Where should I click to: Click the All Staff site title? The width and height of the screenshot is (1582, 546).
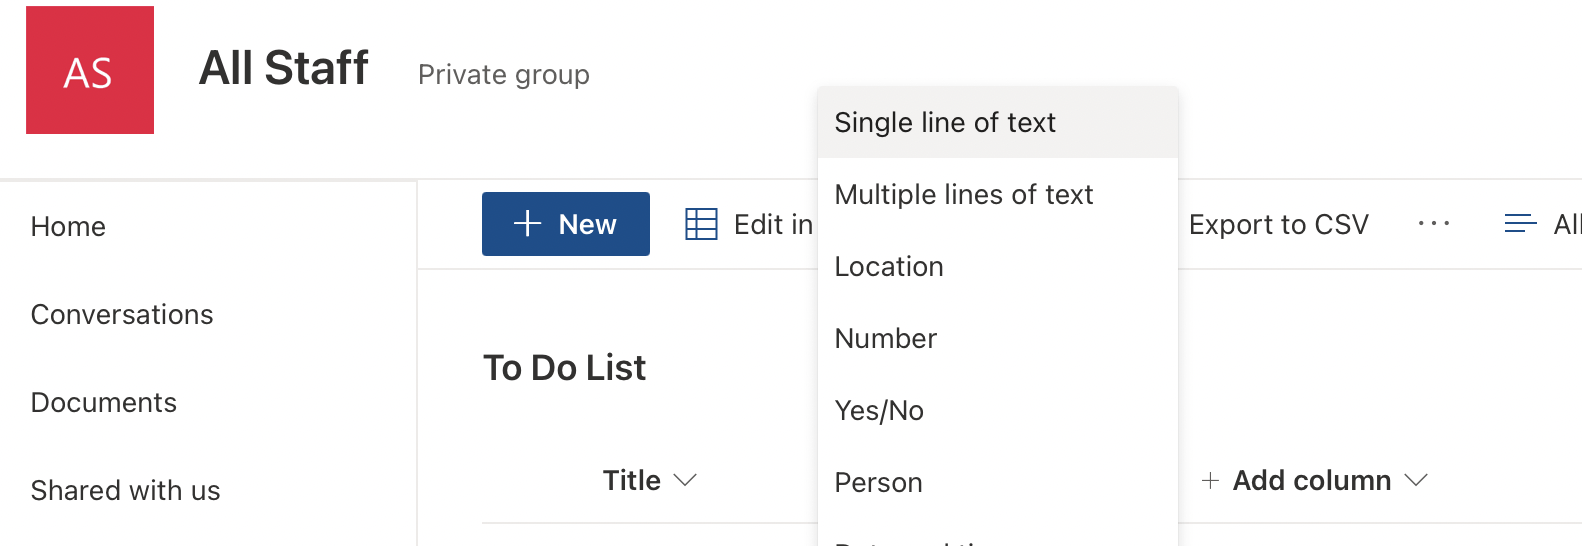click(x=284, y=68)
